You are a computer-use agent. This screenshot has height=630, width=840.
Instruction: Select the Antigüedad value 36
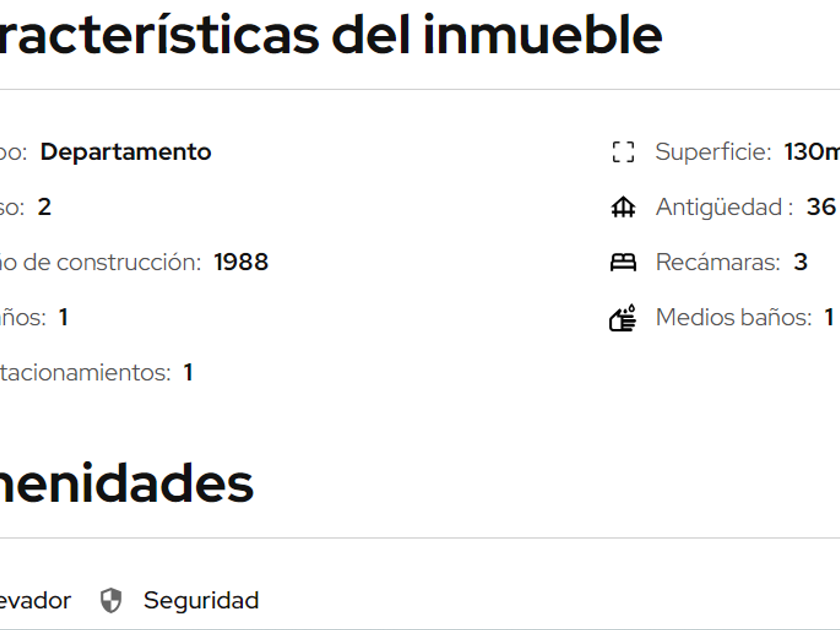pos(821,207)
